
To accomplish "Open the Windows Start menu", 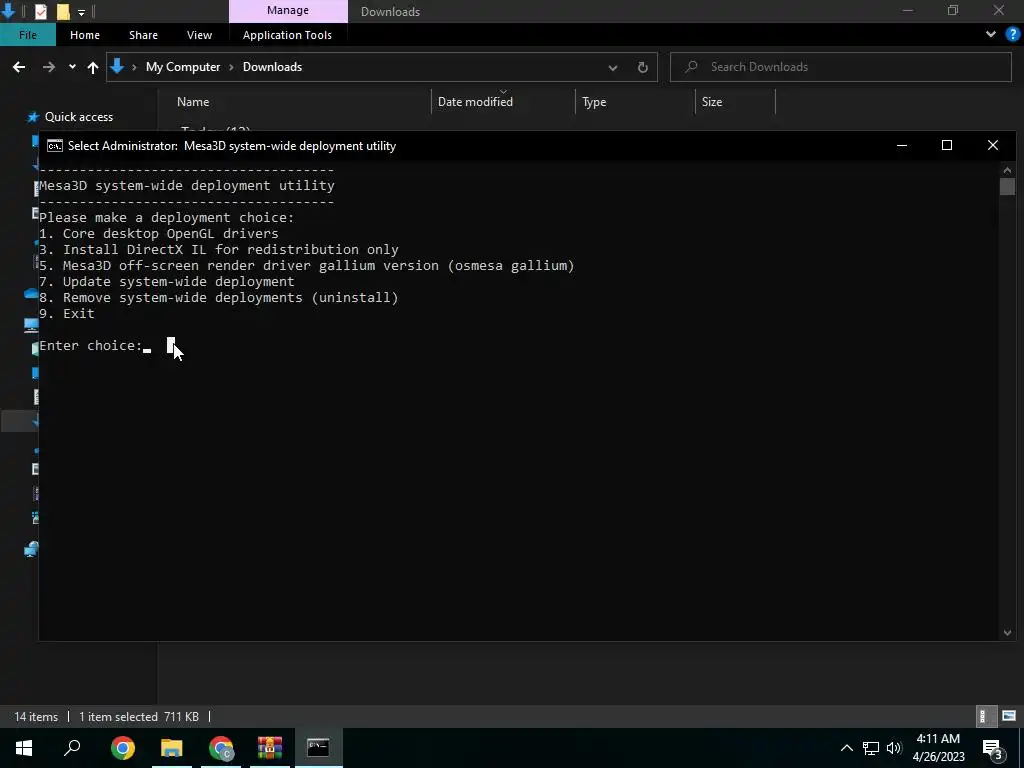I will [24, 748].
